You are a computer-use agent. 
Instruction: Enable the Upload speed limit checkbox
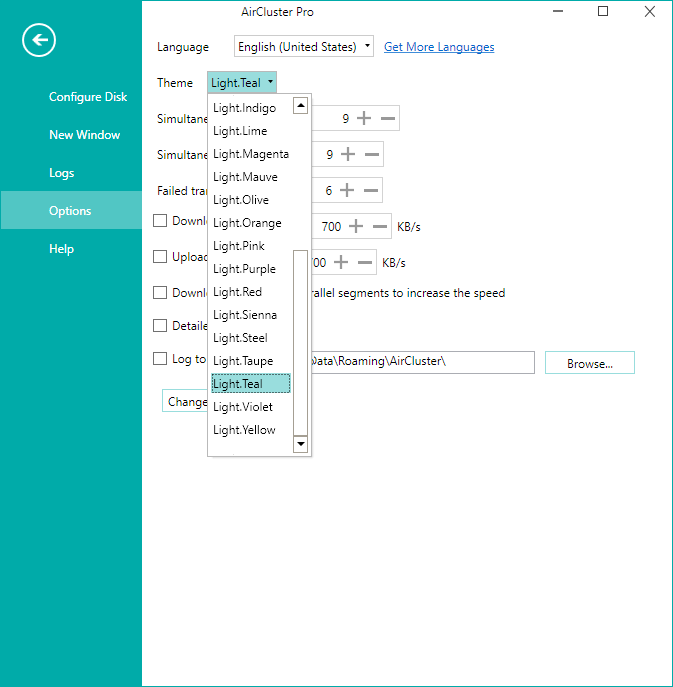[160, 256]
